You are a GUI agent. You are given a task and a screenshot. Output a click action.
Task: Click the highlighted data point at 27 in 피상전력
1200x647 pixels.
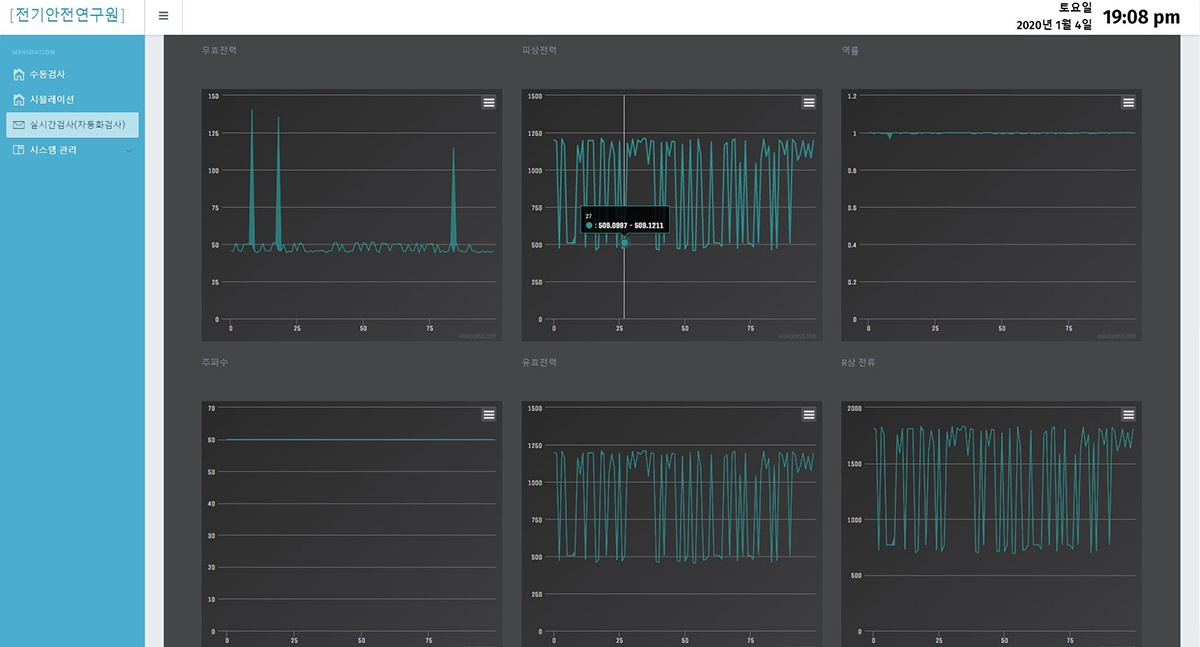(x=624, y=242)
